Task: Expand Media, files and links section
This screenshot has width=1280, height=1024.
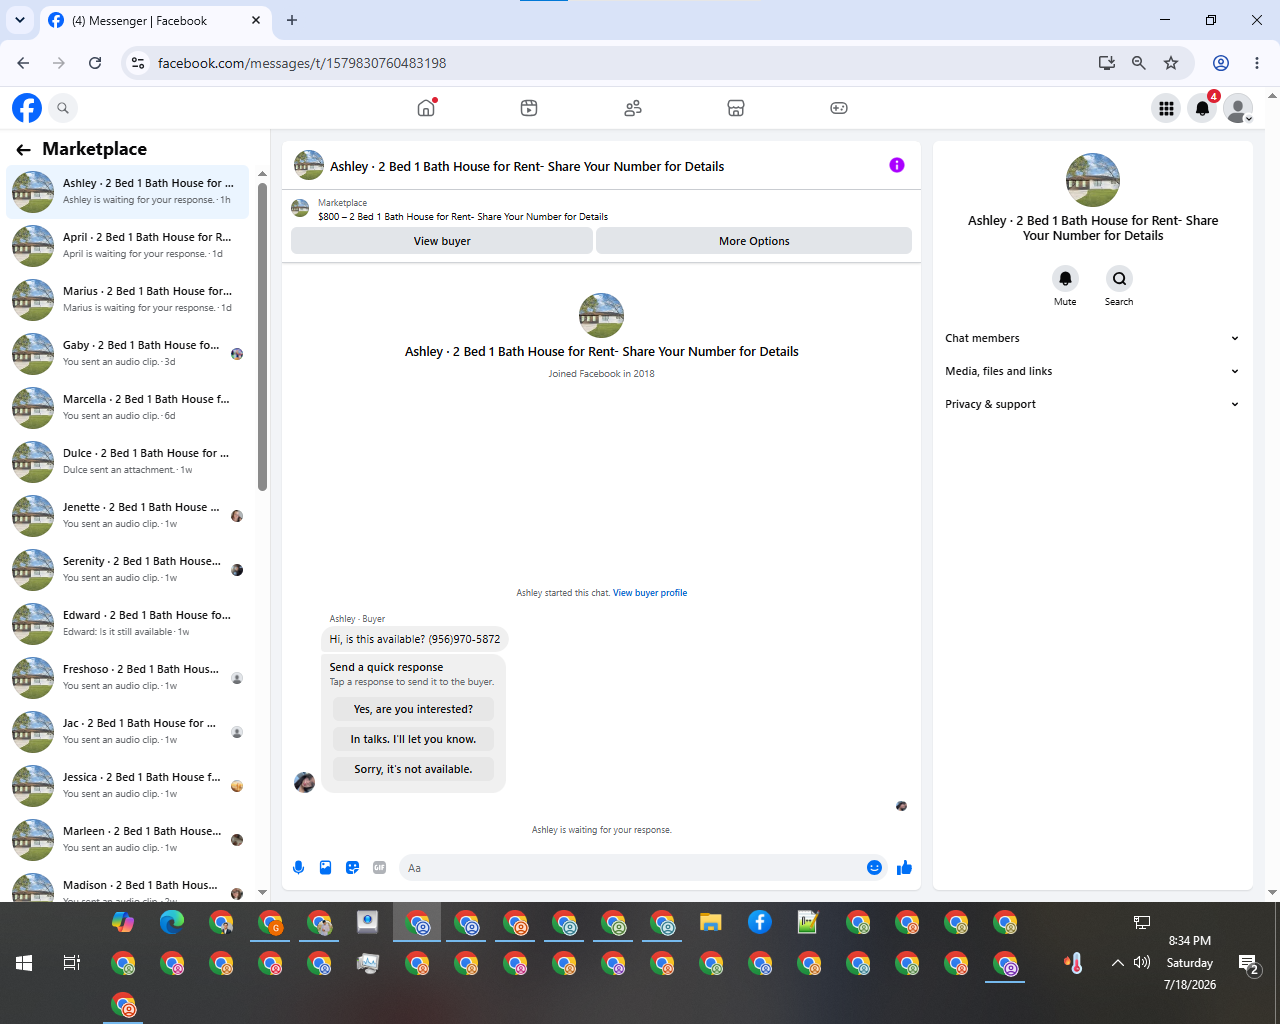Action: 1092,371
